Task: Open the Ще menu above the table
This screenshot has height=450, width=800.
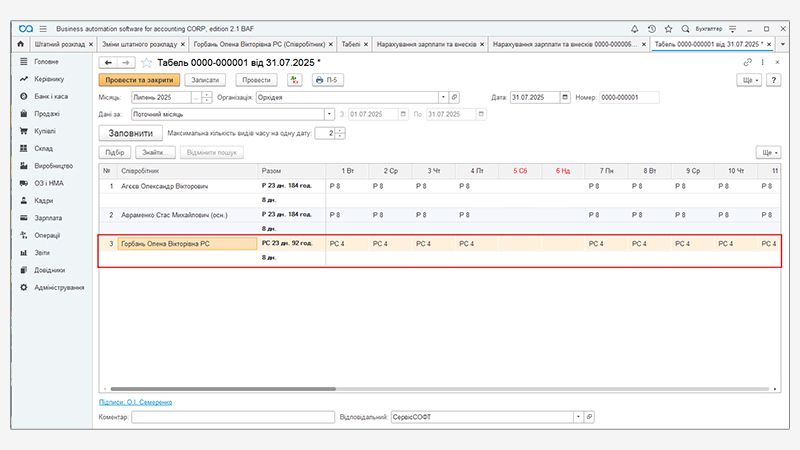Action: pos(769,152)
